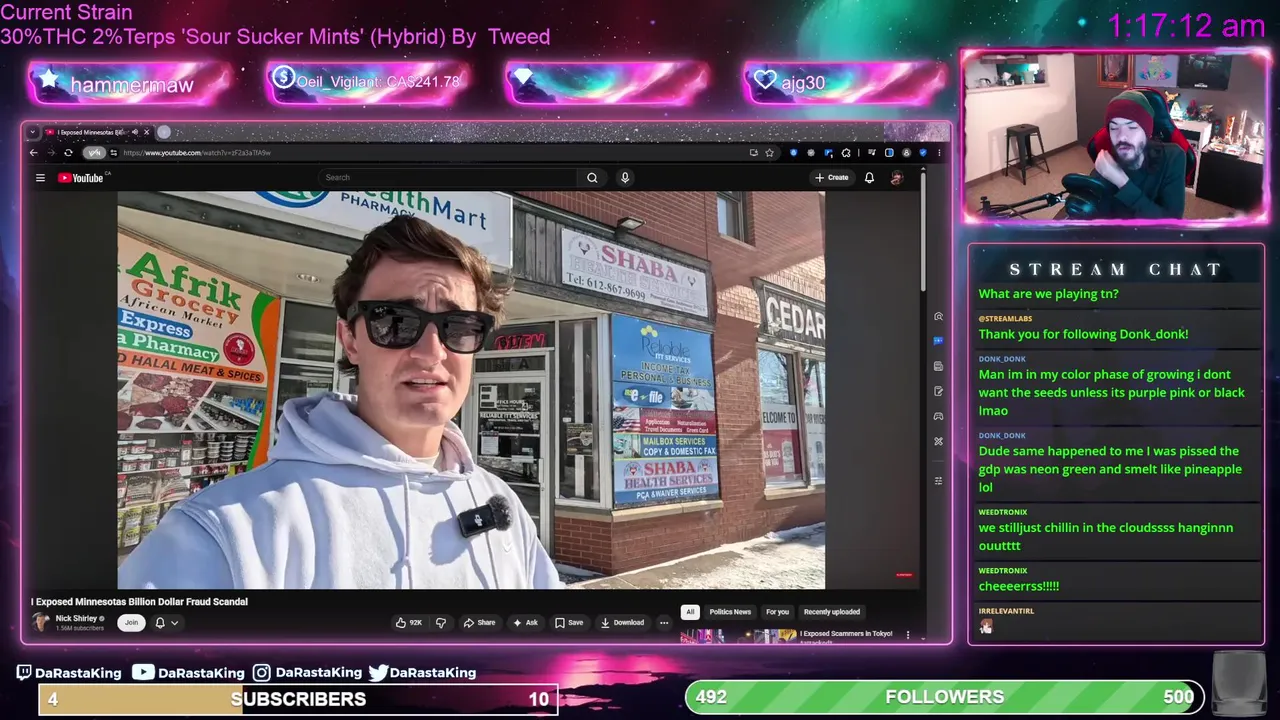Open the menu for I Exposed Scammers in Tokyo

pos(908,634)
